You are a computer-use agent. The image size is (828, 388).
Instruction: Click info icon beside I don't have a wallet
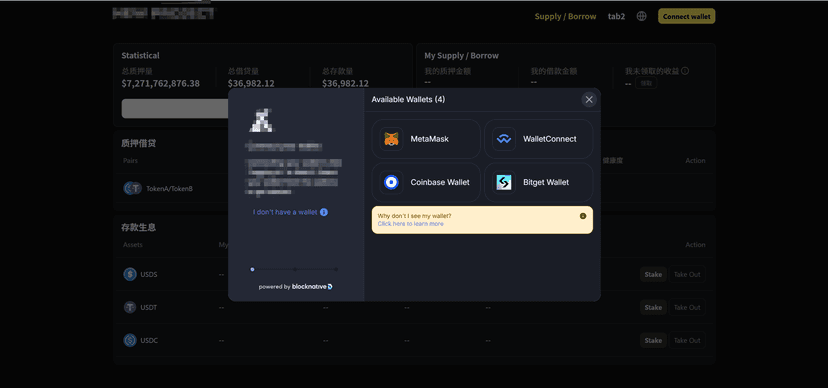tap(324, 212)
